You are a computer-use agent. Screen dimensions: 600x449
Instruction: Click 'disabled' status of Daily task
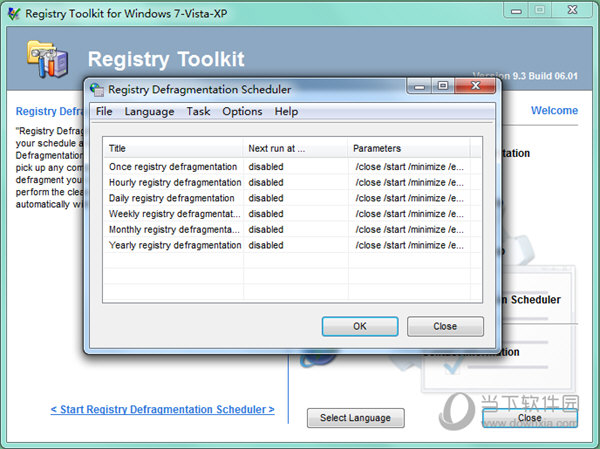[x=266, y=198]
